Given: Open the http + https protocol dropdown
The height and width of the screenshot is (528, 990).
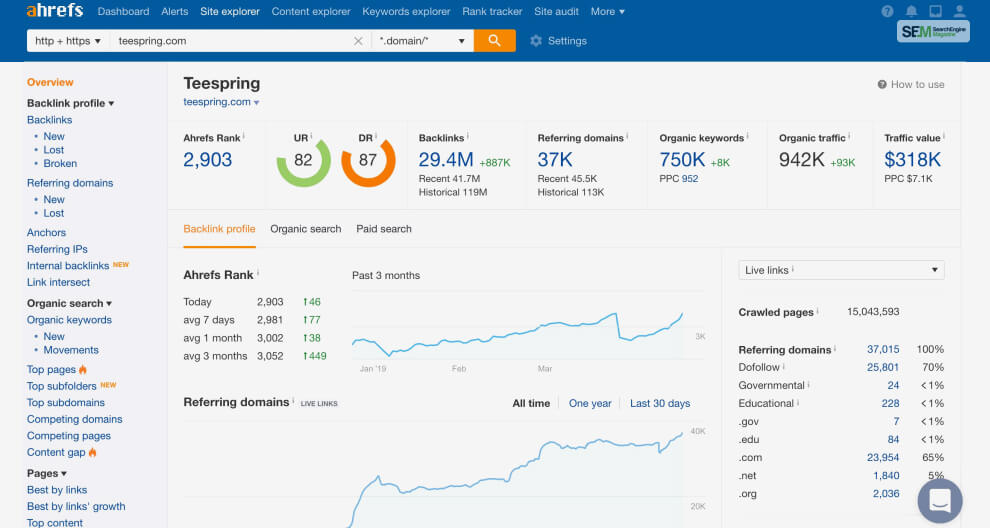Looking at the screenshot, I should (x=68, y=41).
